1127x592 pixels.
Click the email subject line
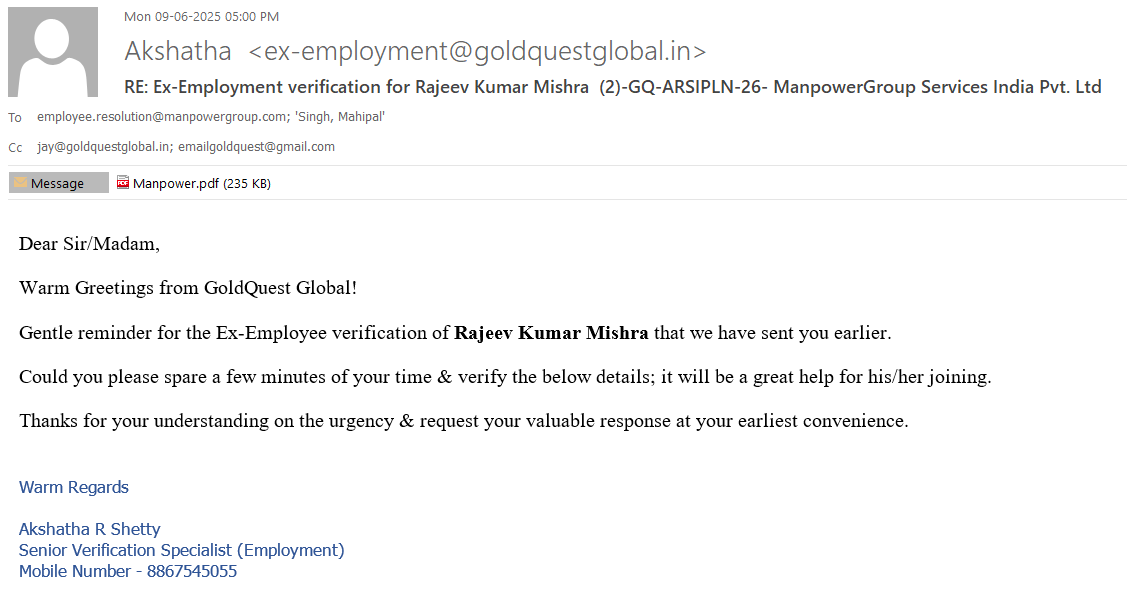(612, 87)
